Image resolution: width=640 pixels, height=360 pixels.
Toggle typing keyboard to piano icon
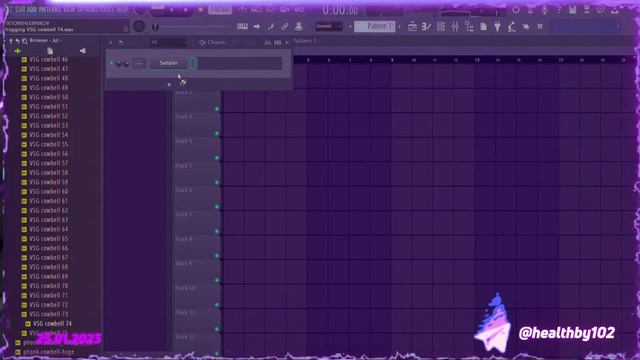242,27
